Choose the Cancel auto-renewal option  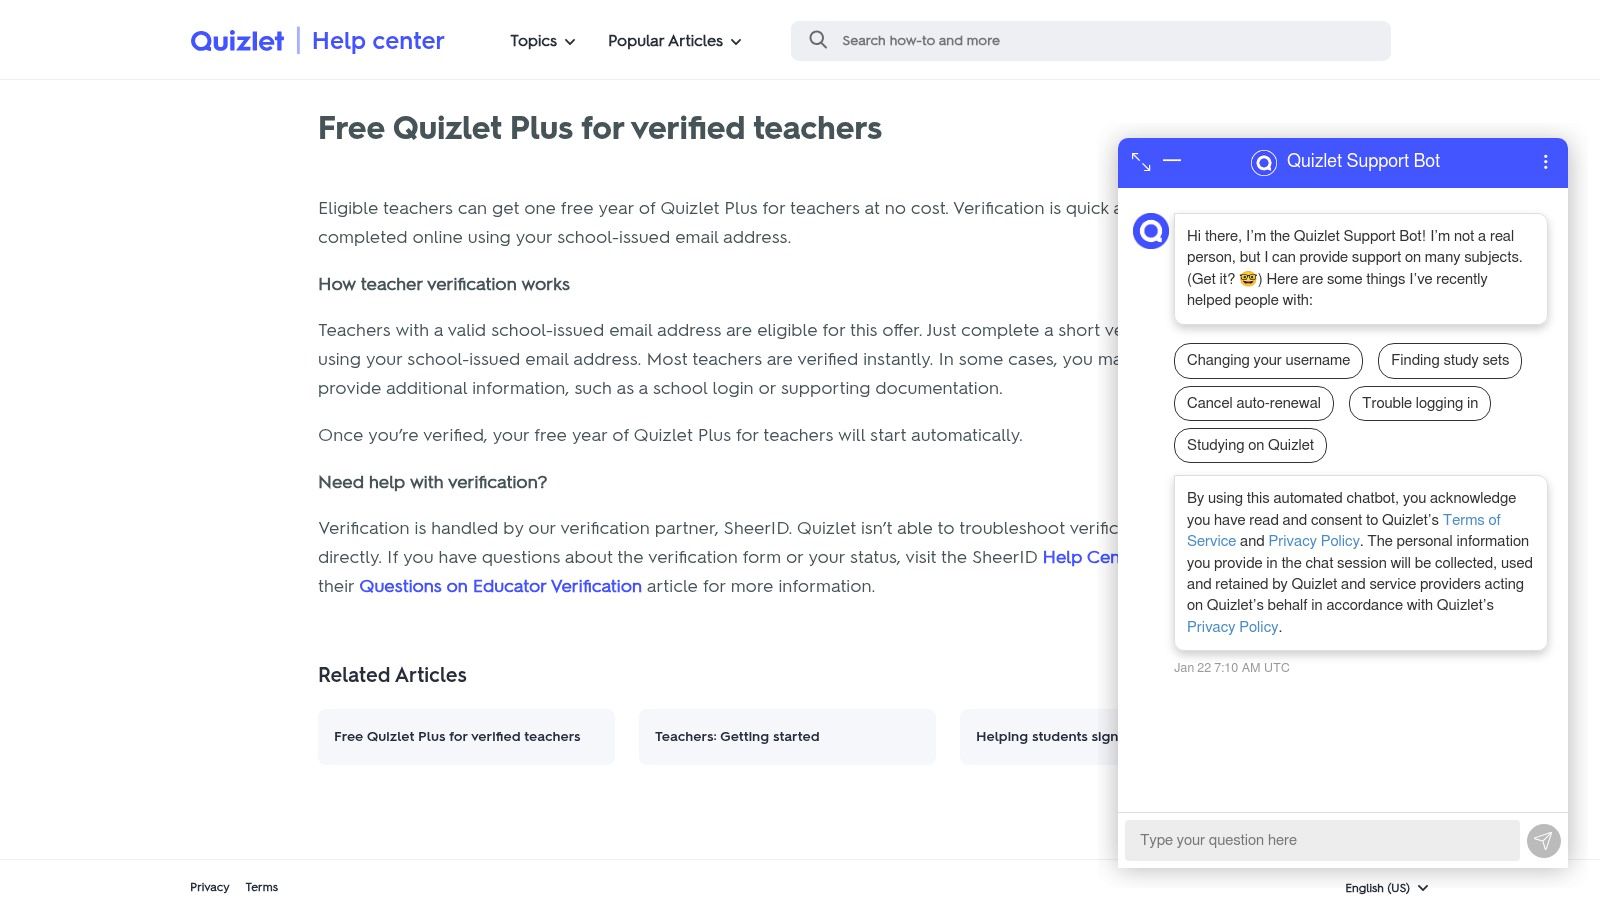coord(1253,403)
